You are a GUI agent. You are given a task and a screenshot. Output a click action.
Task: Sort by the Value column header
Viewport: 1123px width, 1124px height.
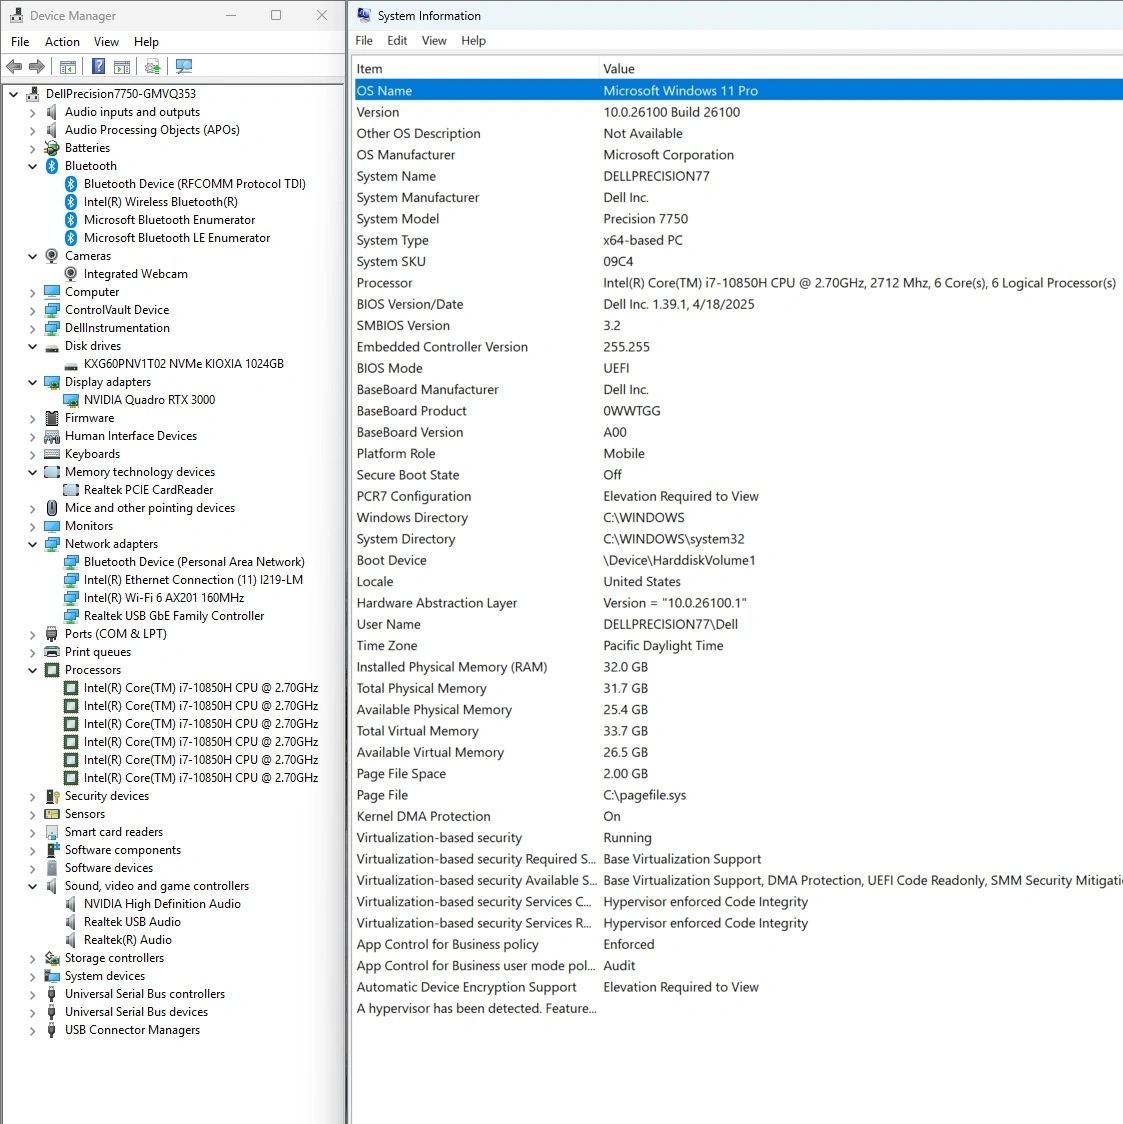point(861,69)
